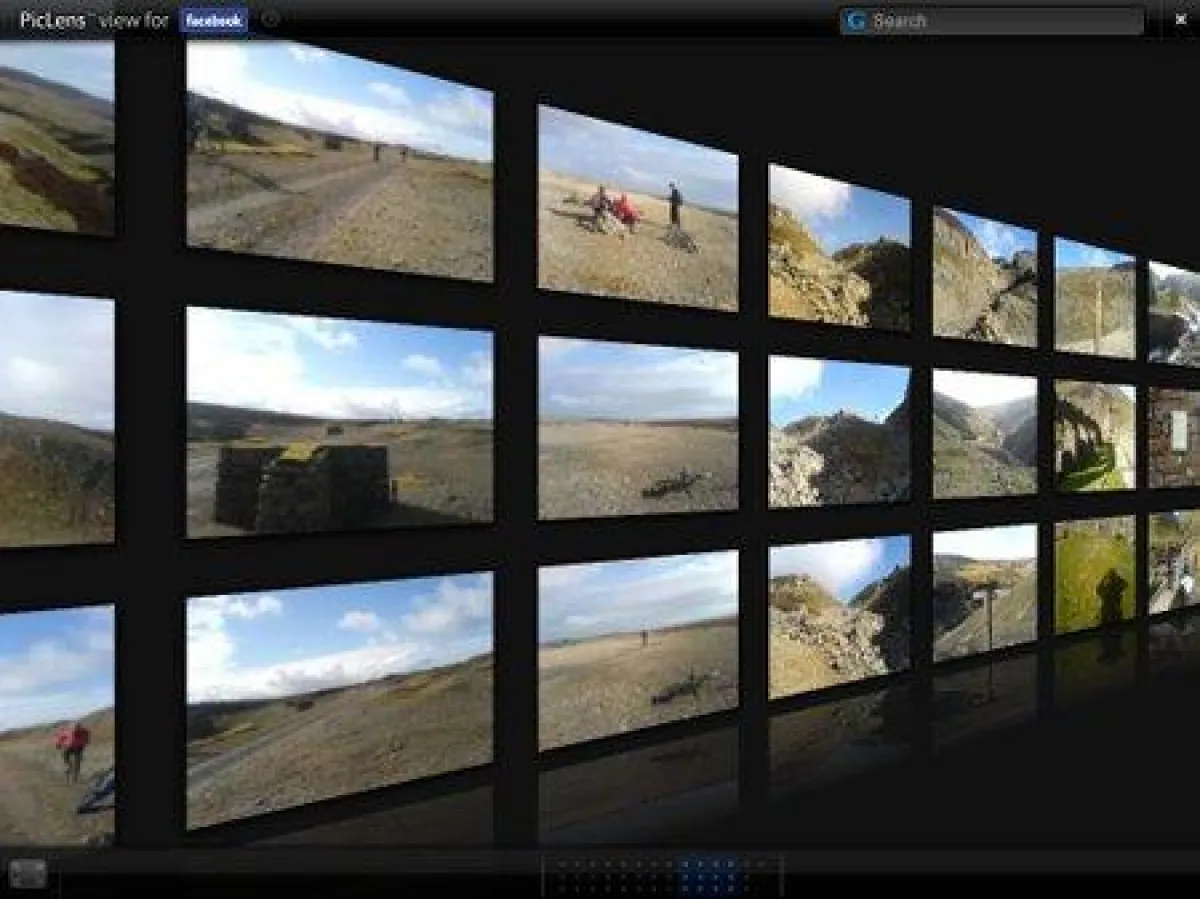Select photo of brick wall with white window
This screenshot has height=899, width=1200.
[1174, 436]
